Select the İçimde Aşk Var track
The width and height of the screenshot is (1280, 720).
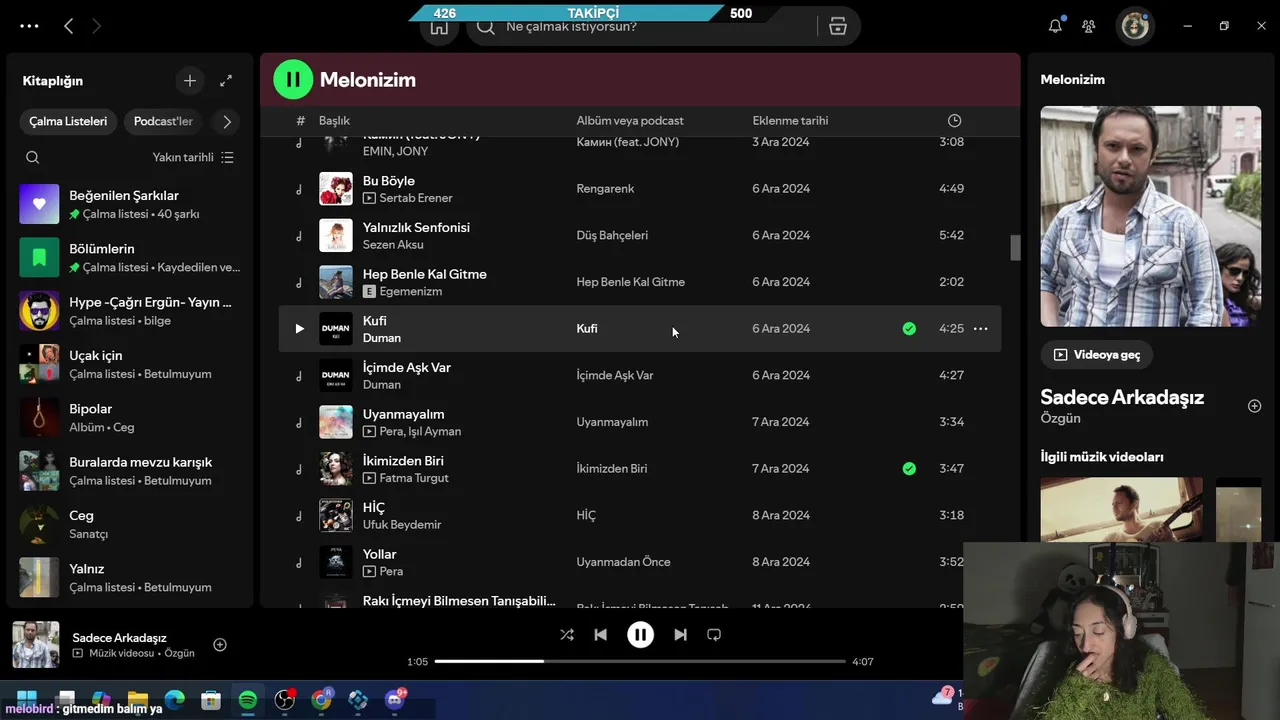coord(407,367)
